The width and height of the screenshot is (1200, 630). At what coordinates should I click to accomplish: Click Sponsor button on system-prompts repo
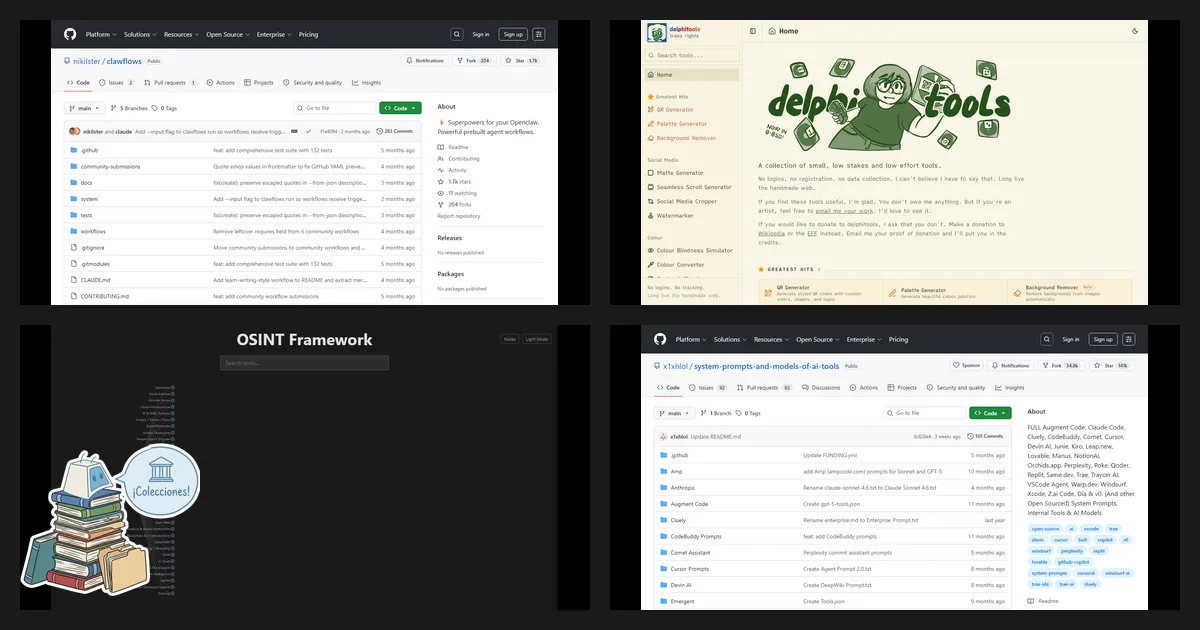[966, 366]
